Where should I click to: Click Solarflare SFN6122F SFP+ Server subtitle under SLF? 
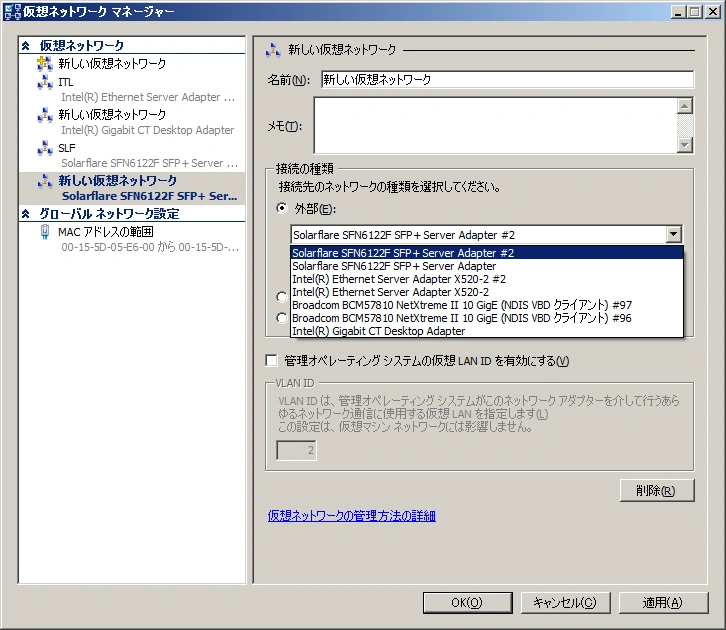pos(150,163)
